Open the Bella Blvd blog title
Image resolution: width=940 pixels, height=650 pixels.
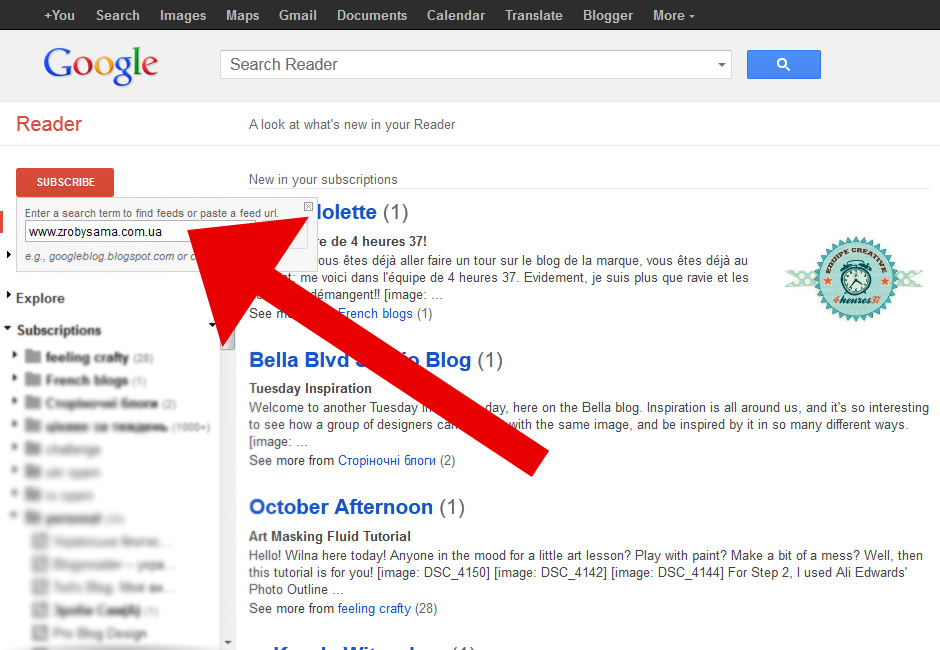coord(360,360)
